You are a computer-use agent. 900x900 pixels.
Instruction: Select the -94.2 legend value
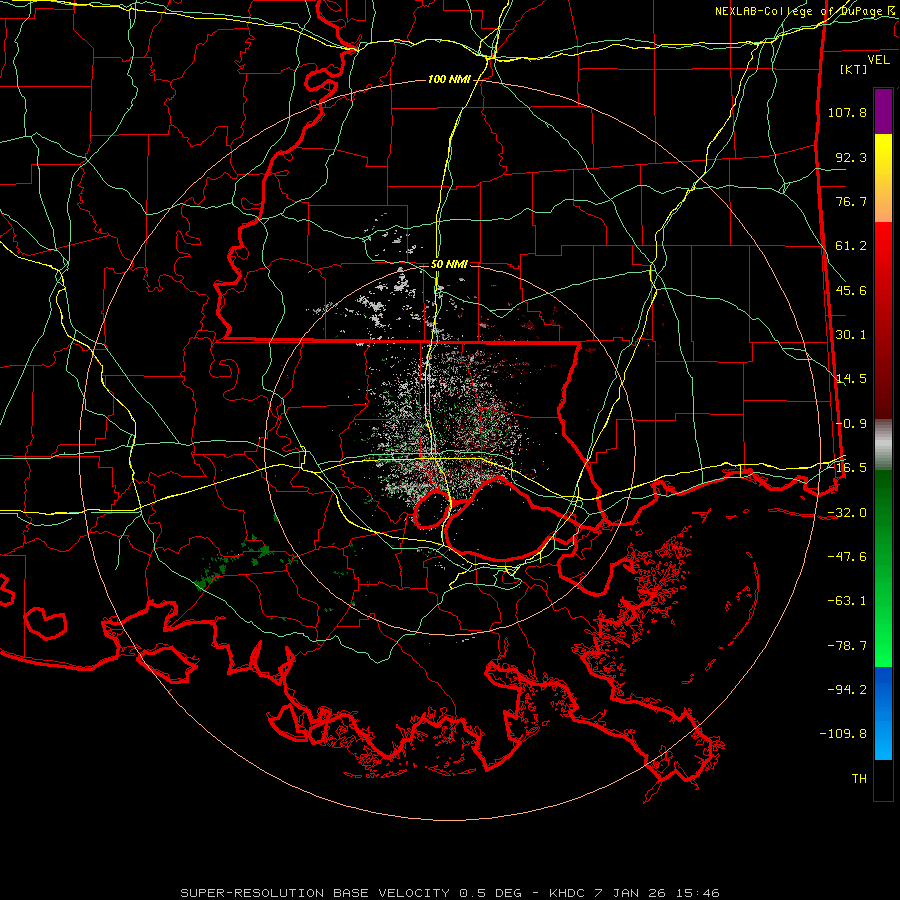click(x=847, y=690)
